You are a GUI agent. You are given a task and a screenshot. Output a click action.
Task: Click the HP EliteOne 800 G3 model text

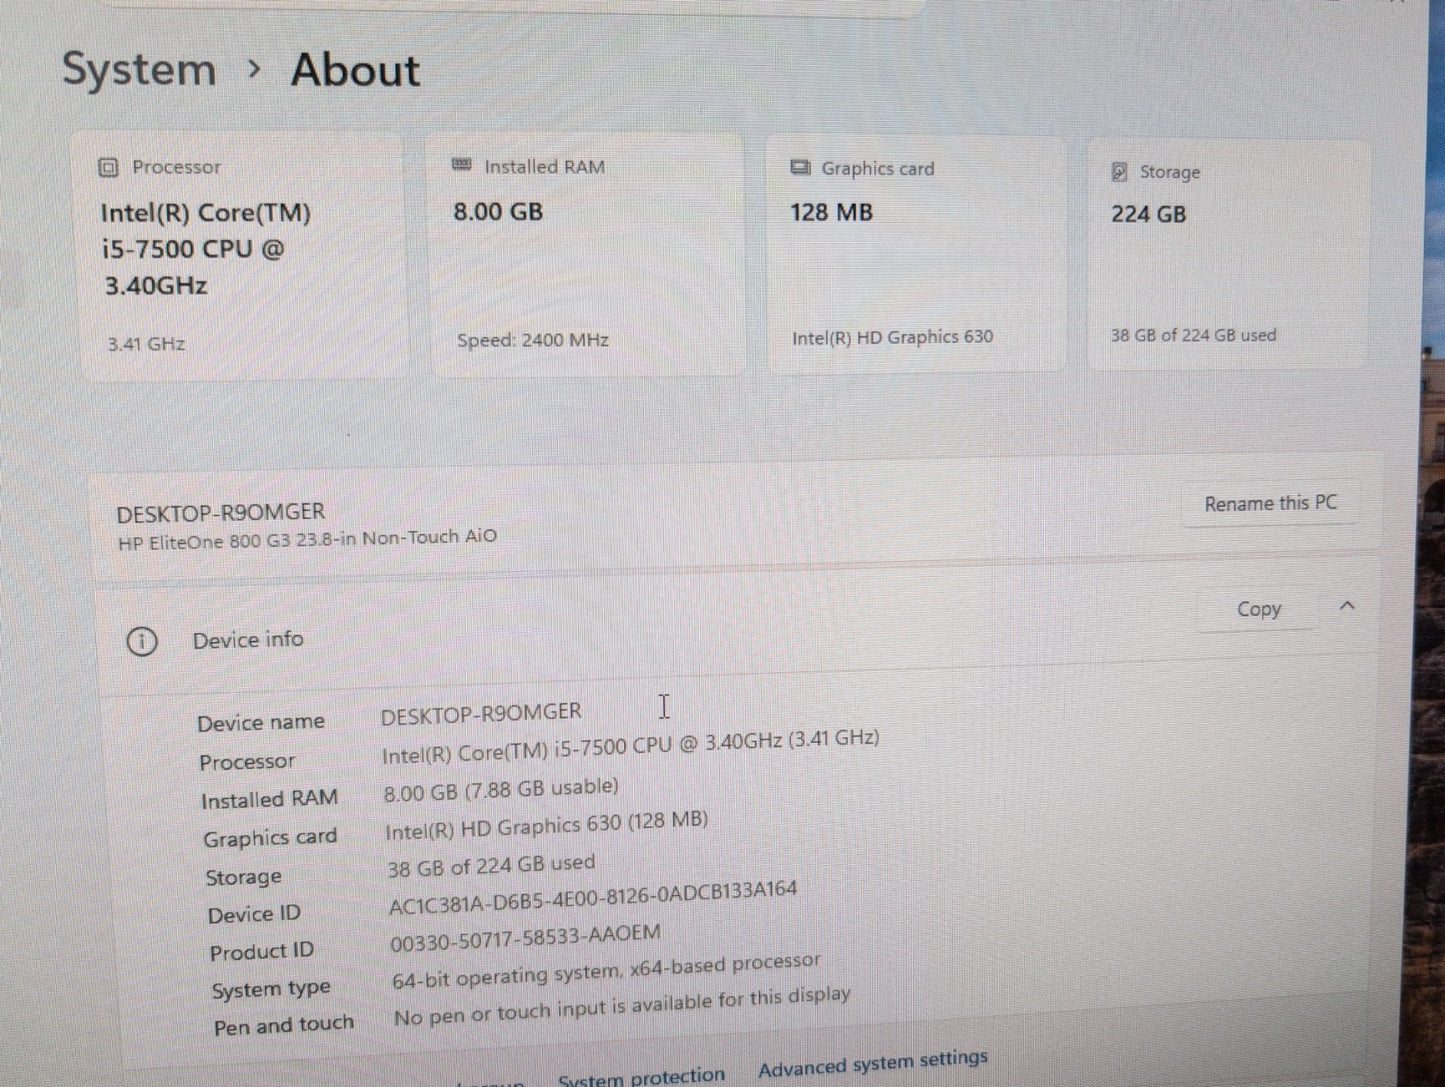(x=307, y=540)
